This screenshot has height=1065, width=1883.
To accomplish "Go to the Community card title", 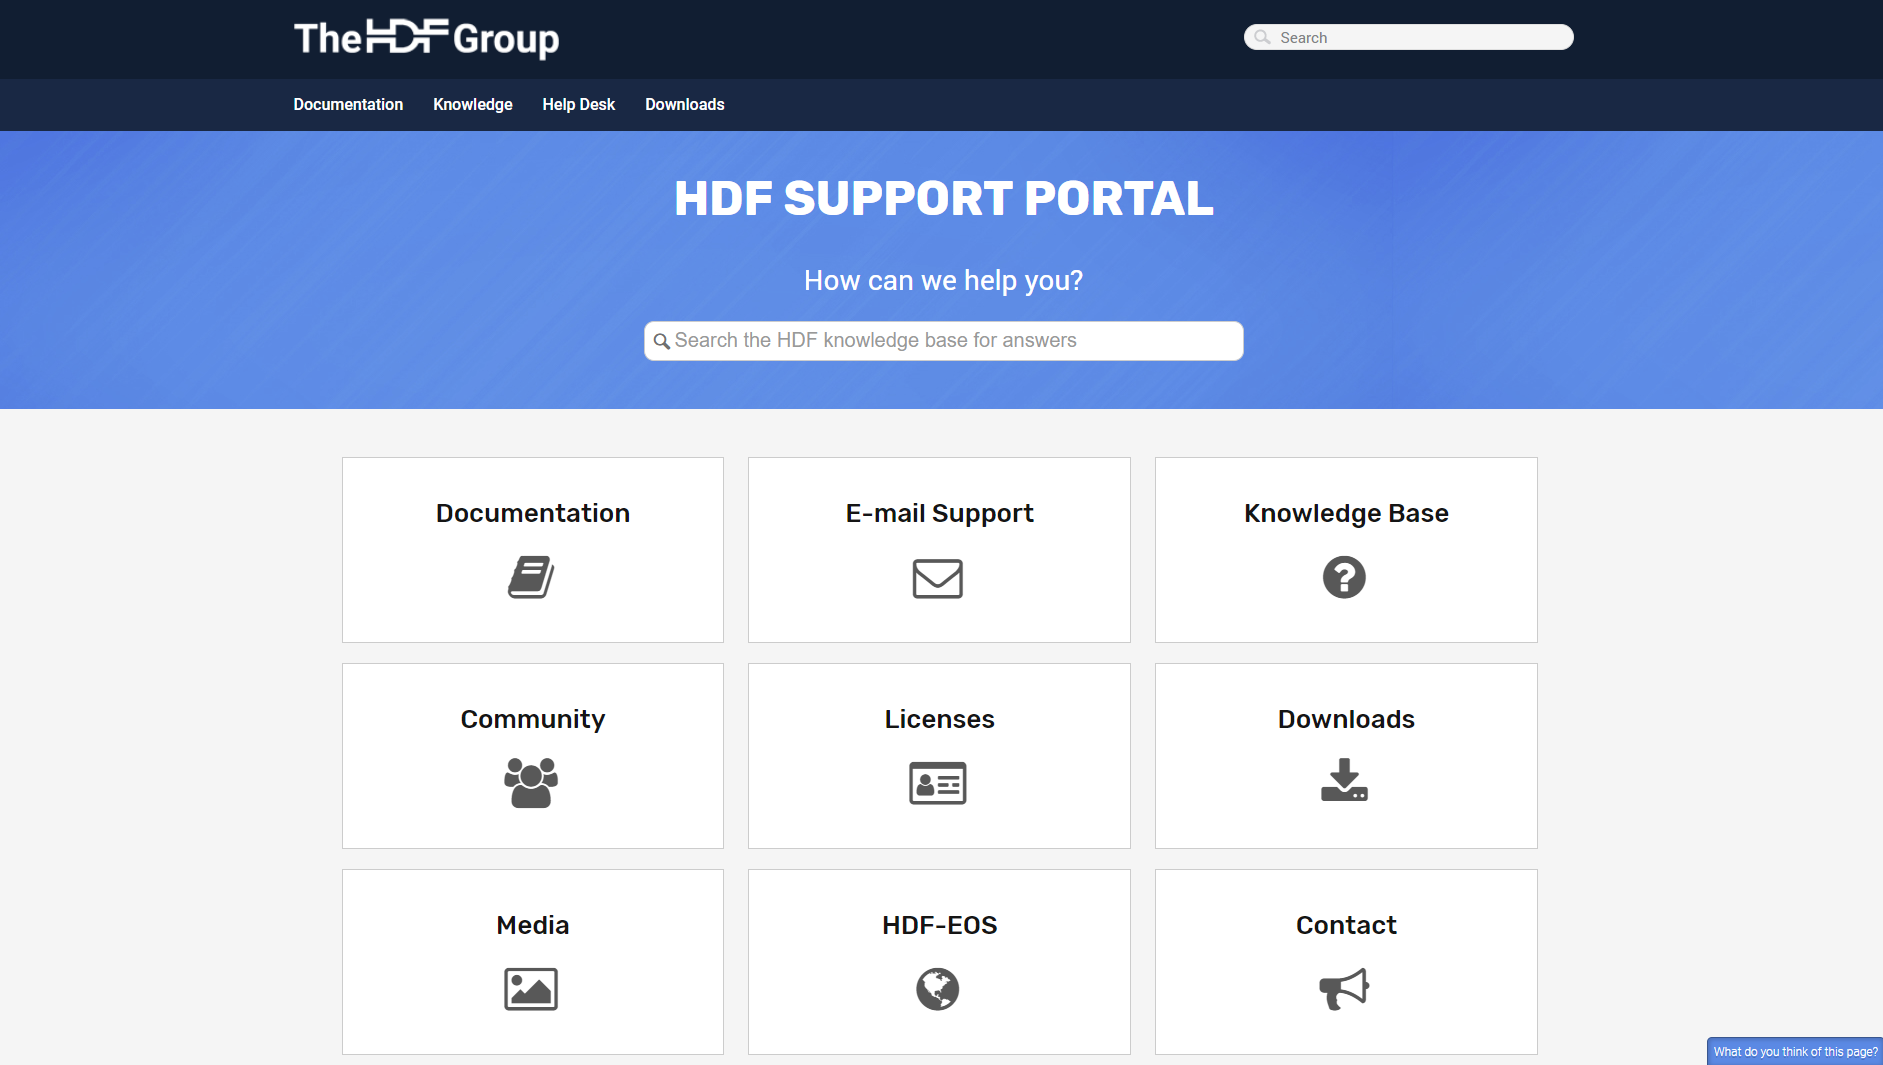I will (533, 719).
